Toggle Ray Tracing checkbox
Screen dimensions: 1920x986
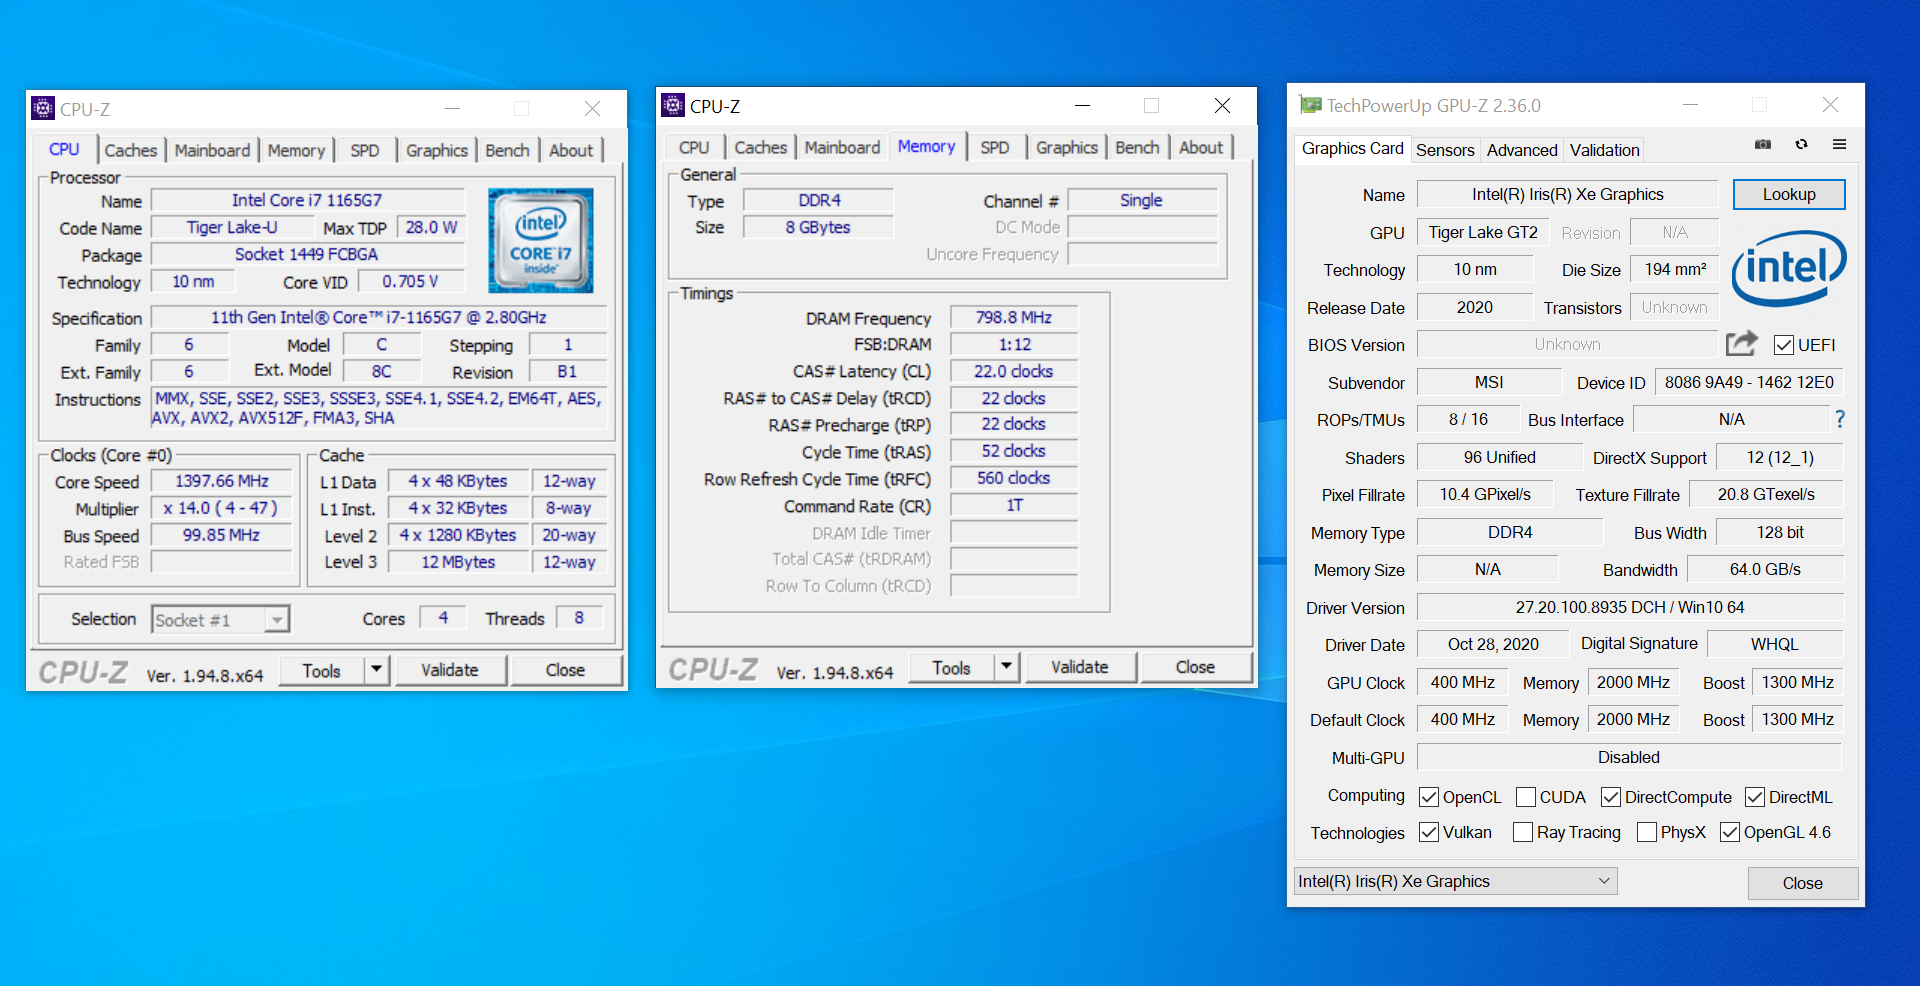[x=1523, y=832]
